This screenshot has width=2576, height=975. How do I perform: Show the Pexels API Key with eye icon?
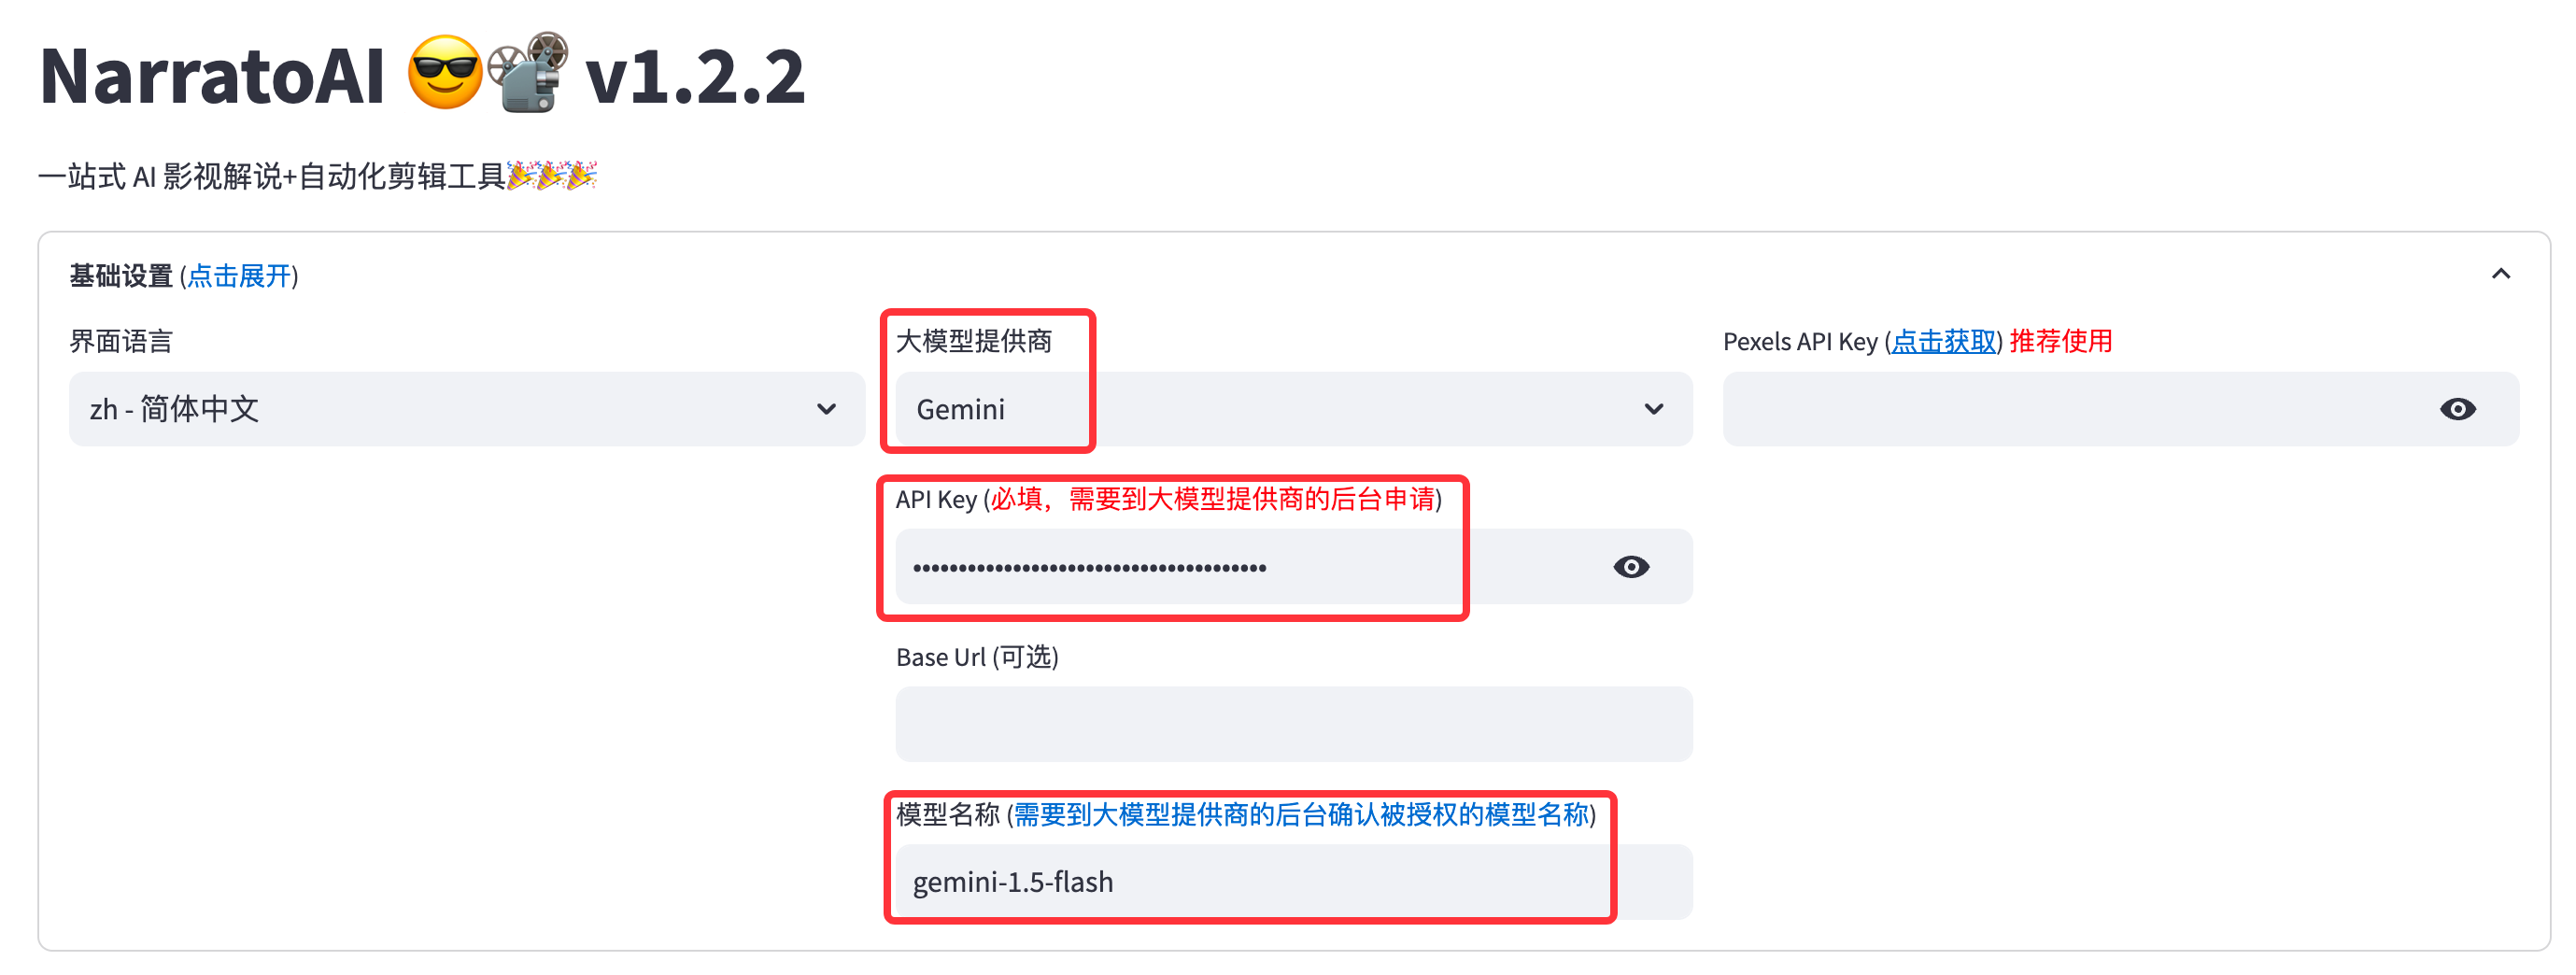coord(2457,409)
